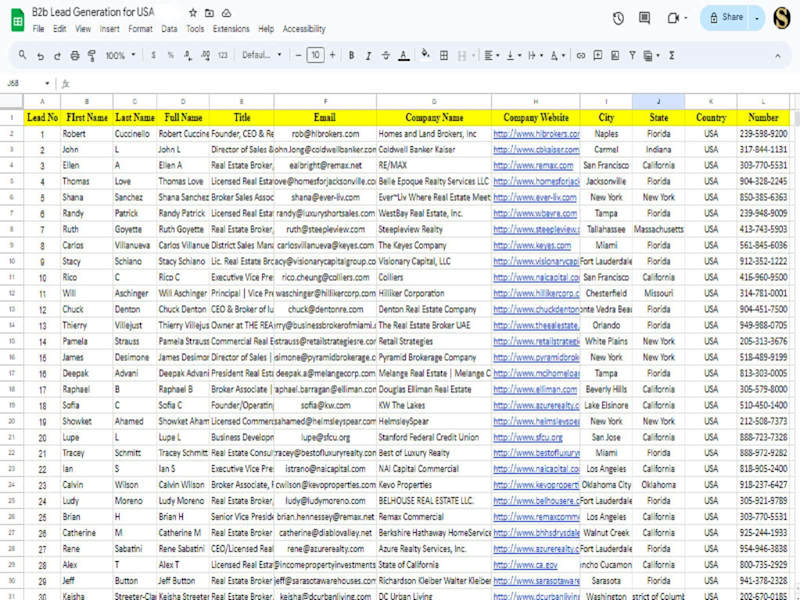Screen dimensions: 800x600
Task: Undo the last action
Action: (x=40, y=56)
